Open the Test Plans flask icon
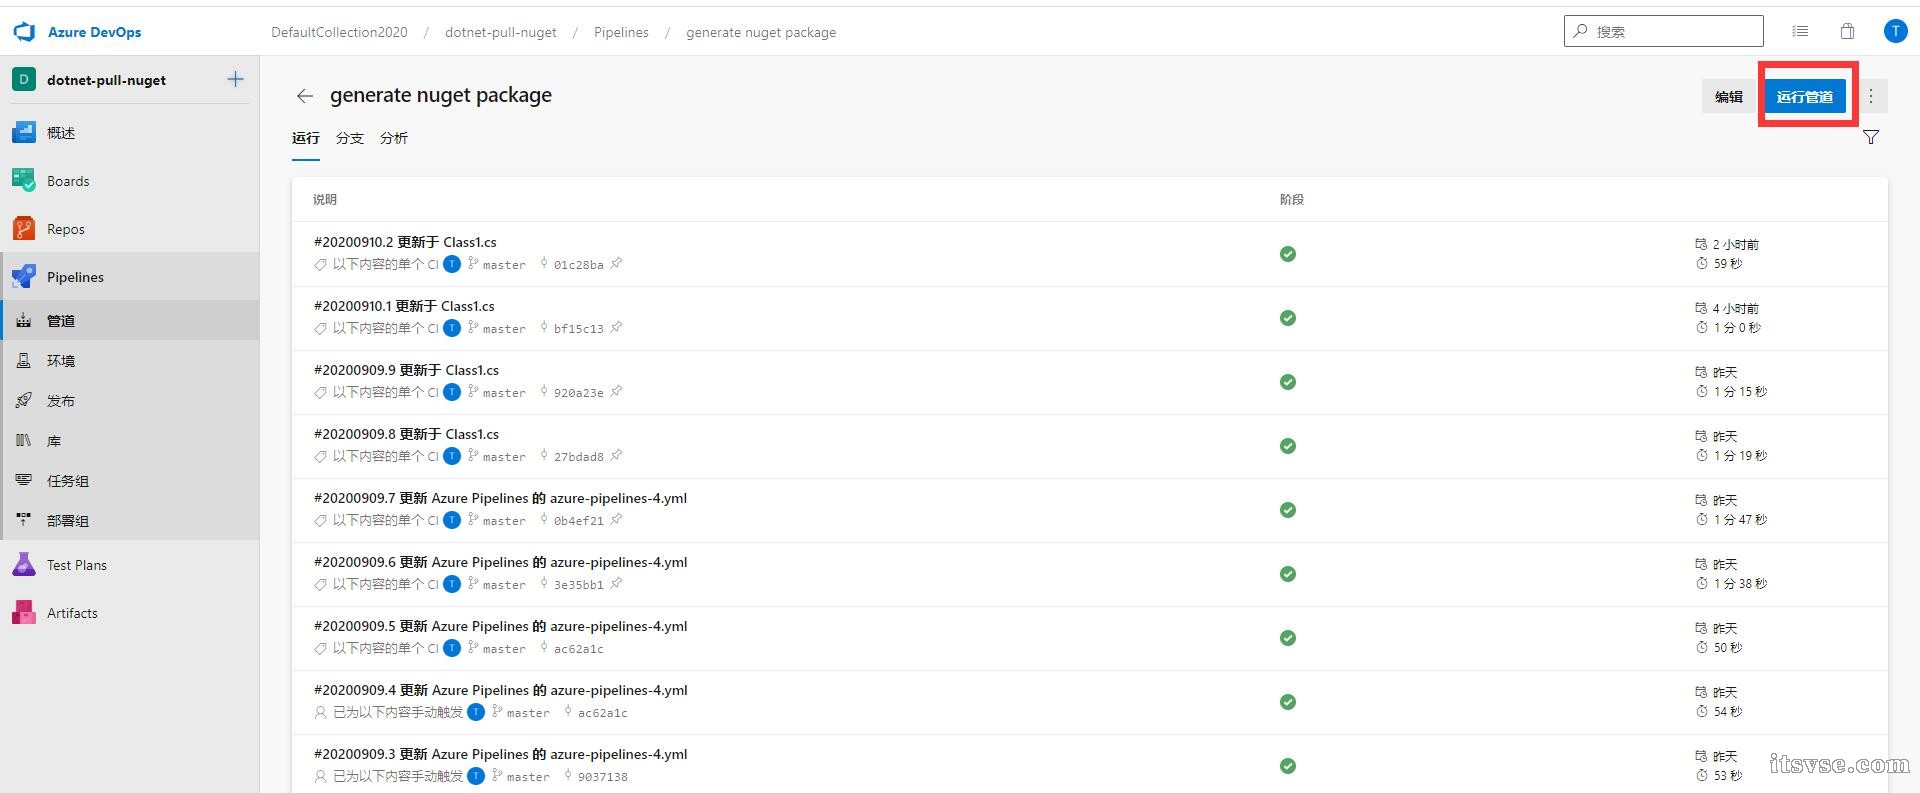The width and height of the screenshot is (1920, 793). tap(24, 565)
